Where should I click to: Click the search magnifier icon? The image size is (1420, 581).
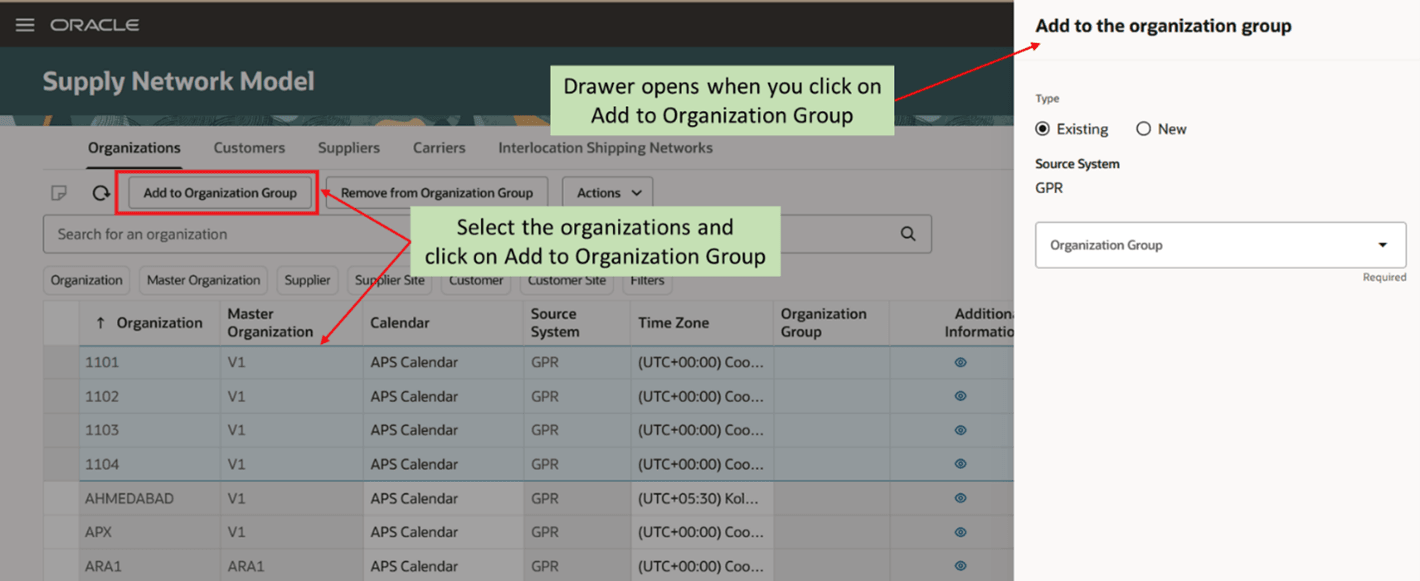[x=907, y=233]
